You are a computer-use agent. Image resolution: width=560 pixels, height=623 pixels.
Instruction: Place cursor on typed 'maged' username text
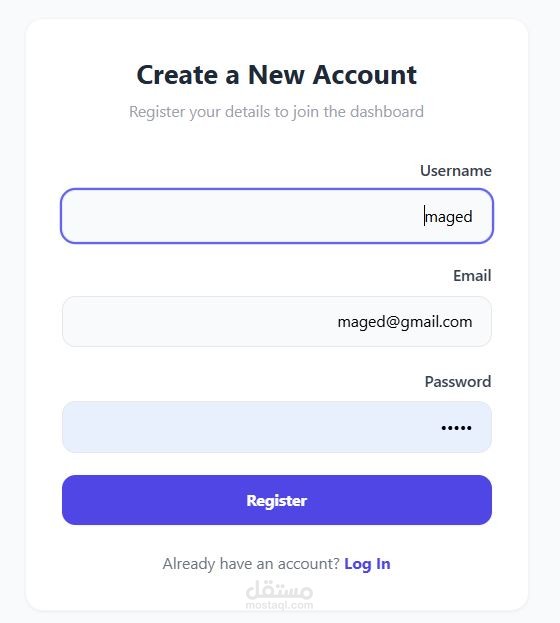[449, 217]
